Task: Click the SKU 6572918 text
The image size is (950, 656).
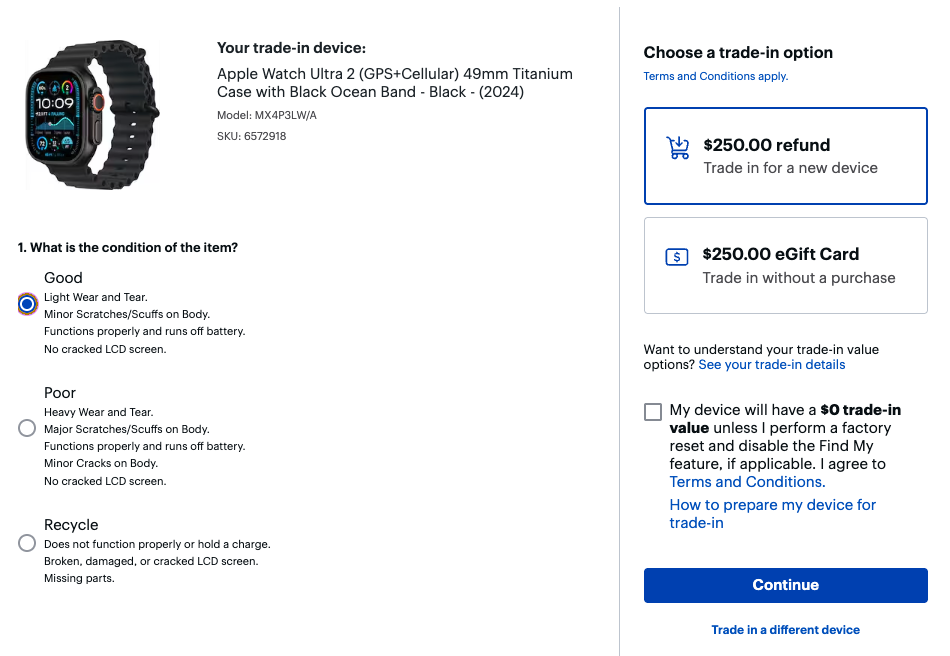Action: pyautogui.click(x=251, y=136)
